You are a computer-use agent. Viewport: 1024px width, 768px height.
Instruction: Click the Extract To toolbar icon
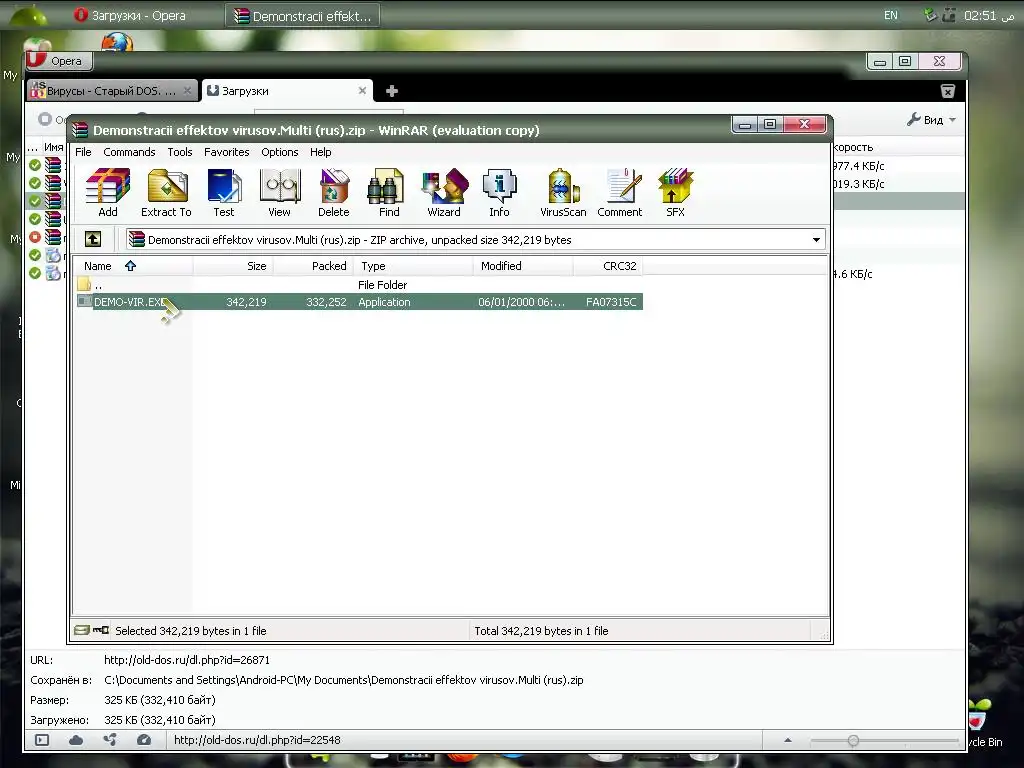[x=167, y=193]
